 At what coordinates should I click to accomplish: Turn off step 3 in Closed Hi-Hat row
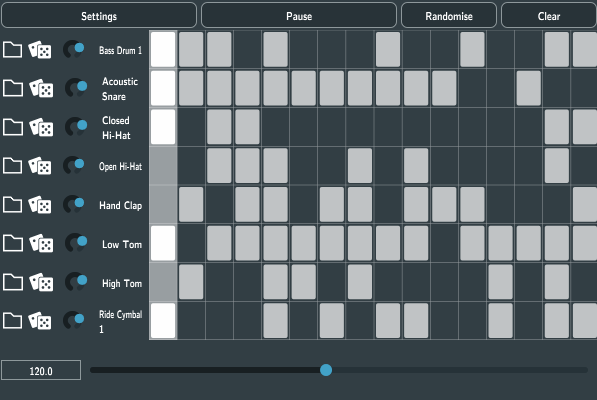219,127
